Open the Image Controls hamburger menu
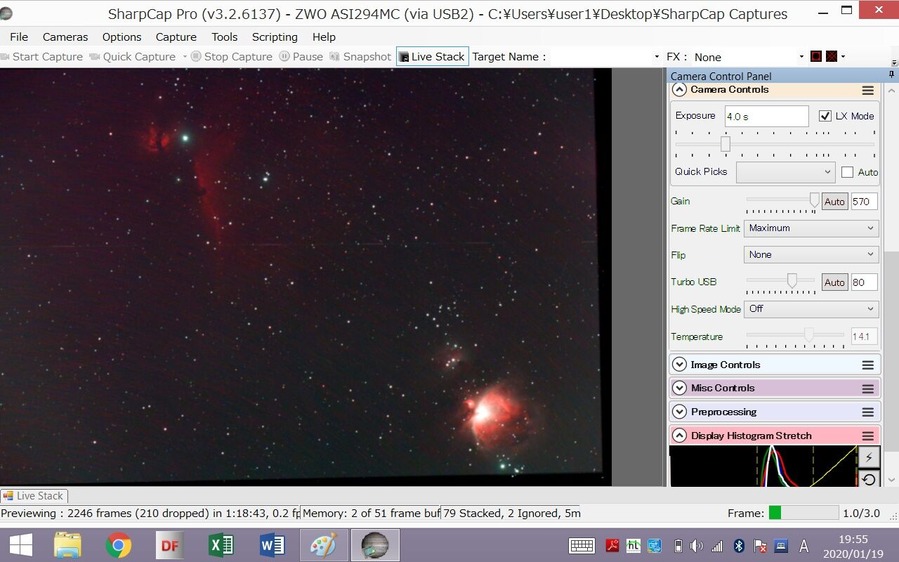The image size is (899, 562). [x=867, y=365]
